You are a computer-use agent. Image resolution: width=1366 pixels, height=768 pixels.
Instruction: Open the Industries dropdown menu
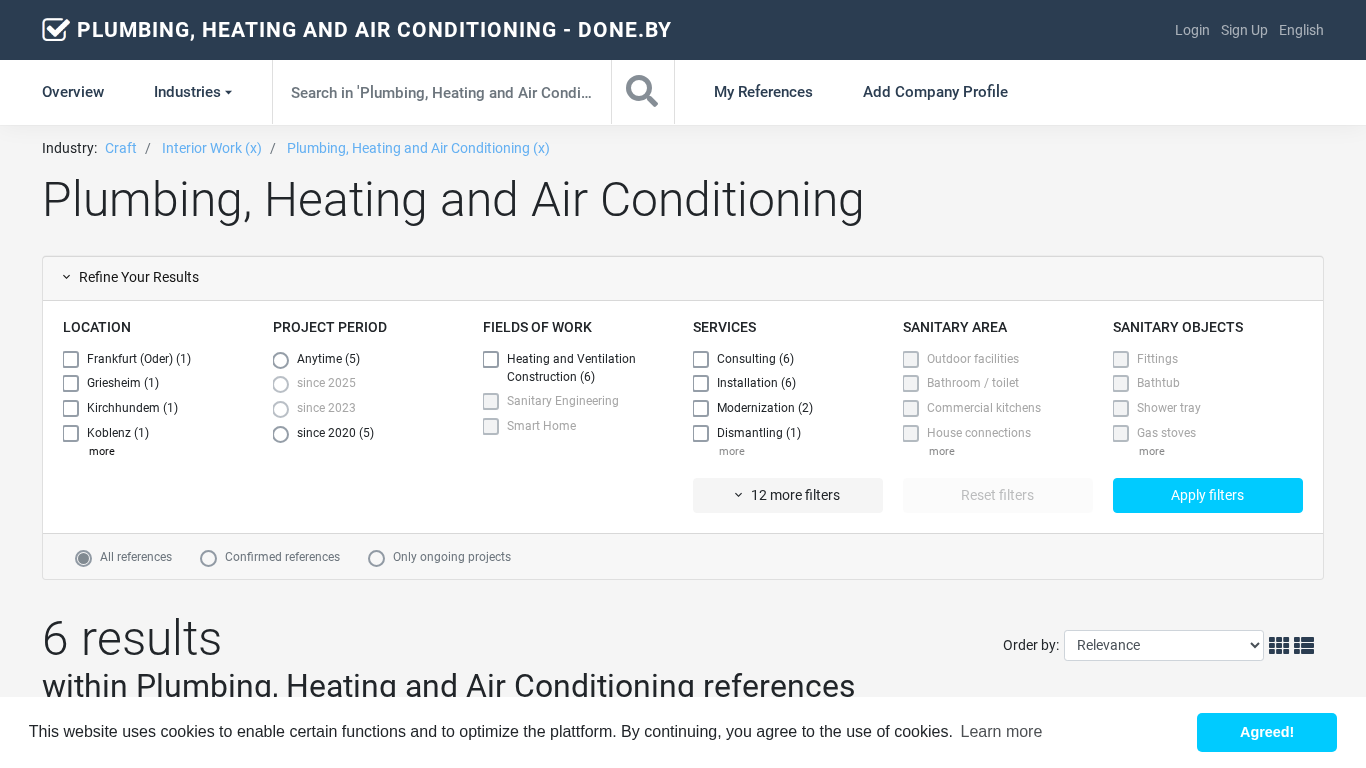pos(193,92)
